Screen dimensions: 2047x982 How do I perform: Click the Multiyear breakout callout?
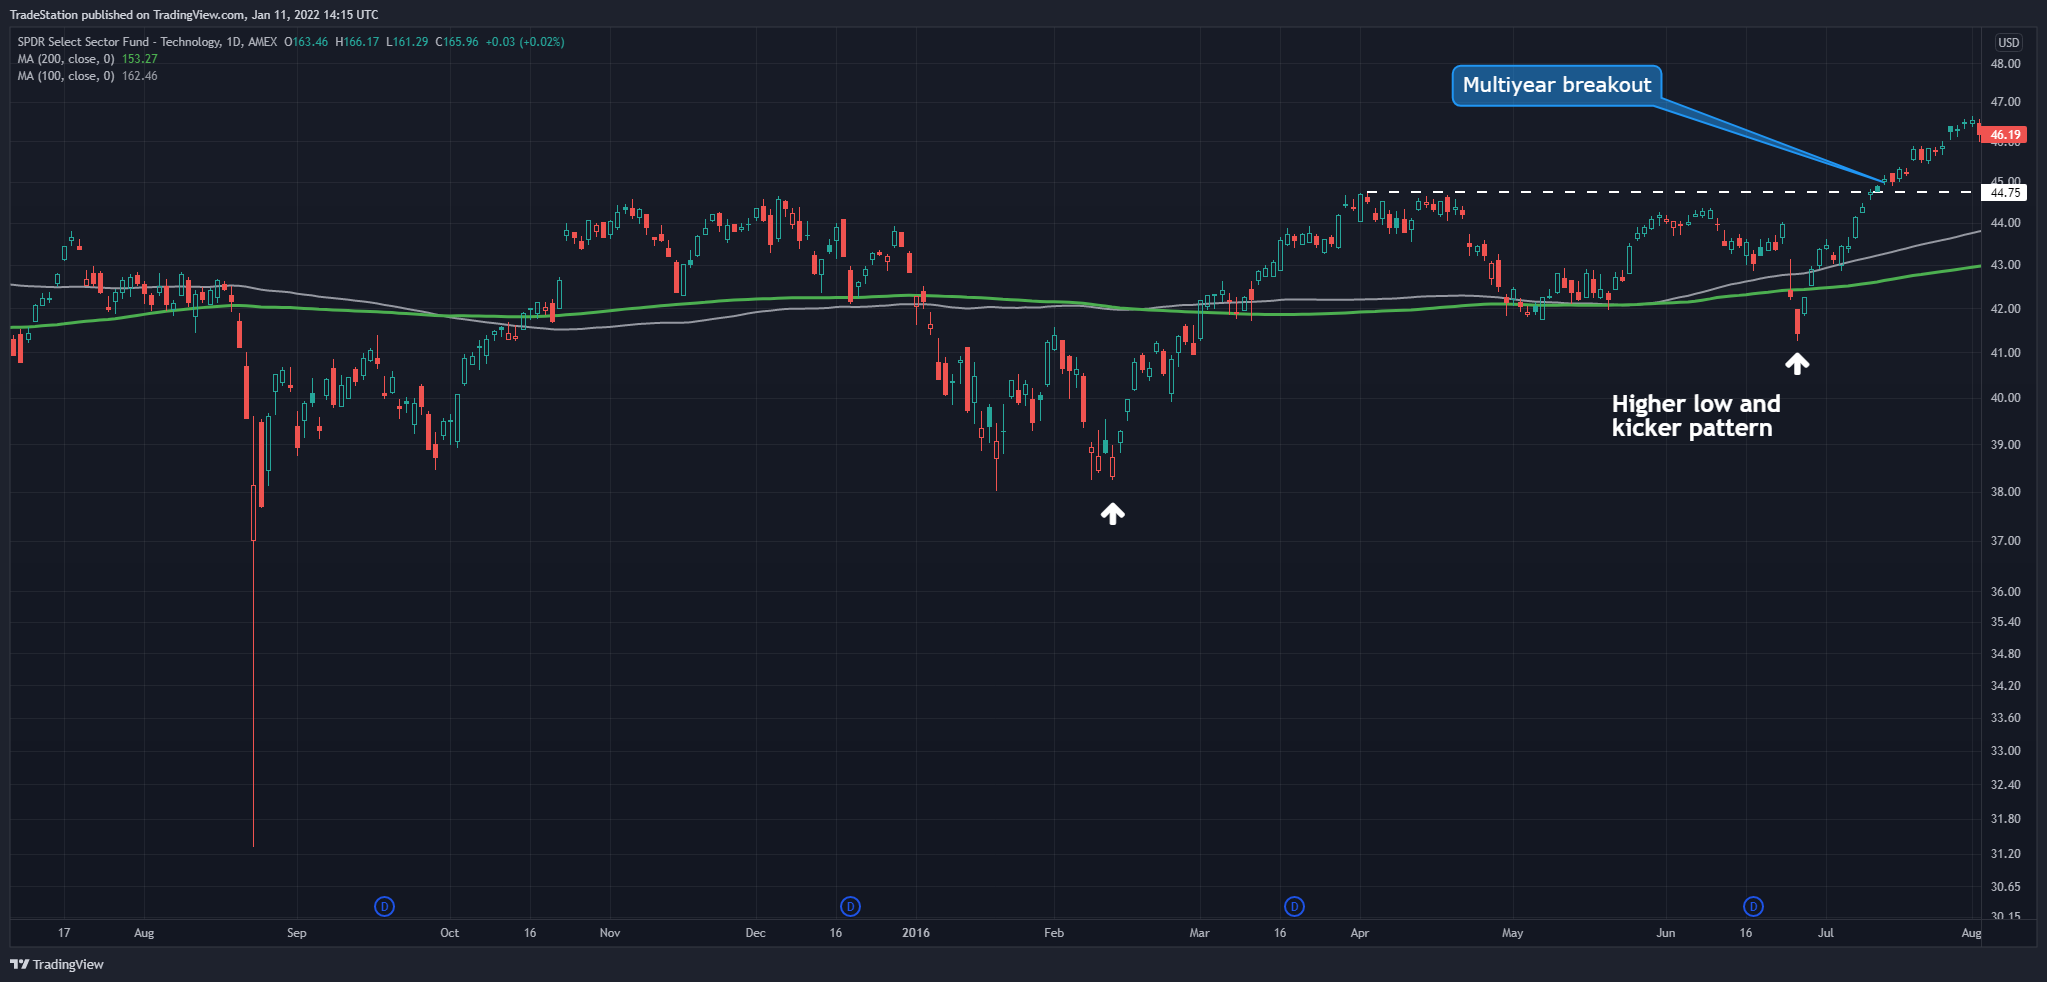coord(1557,85)
